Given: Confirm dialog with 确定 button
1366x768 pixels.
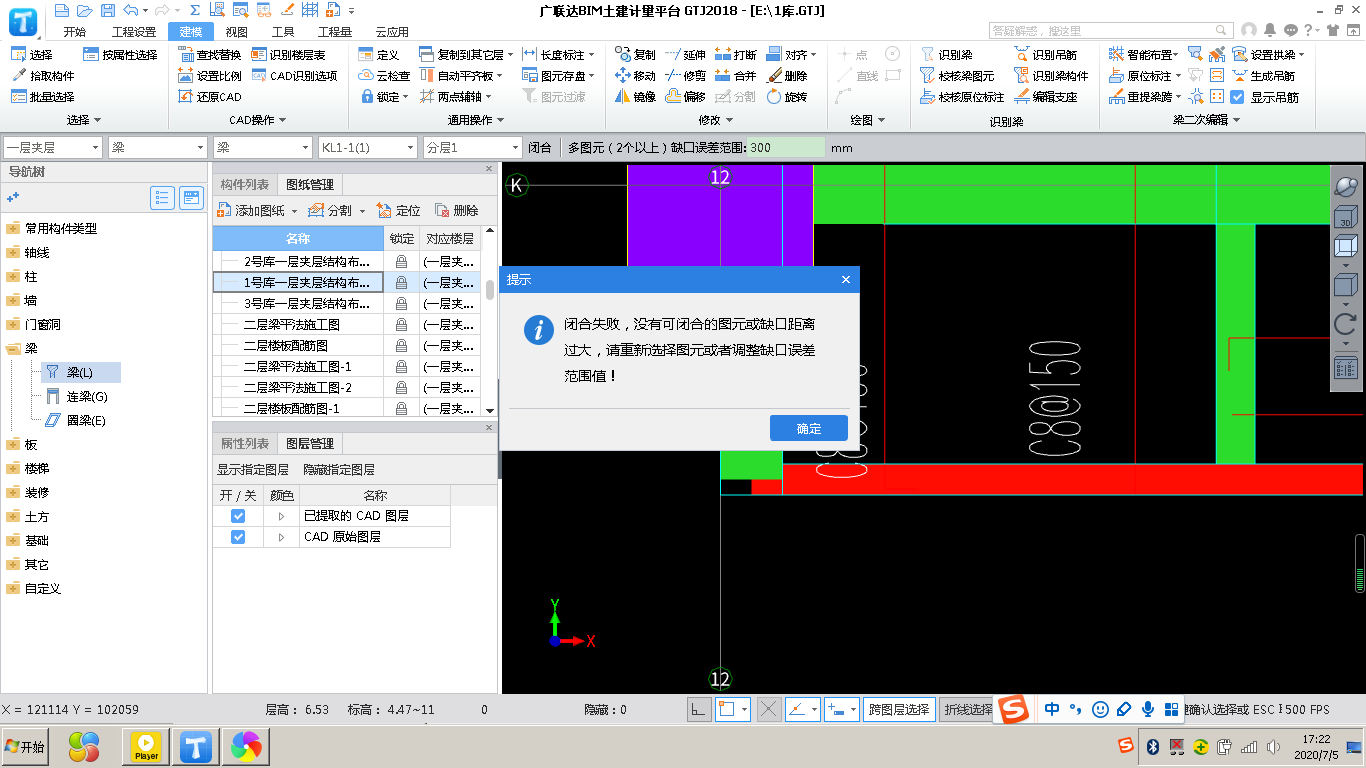Looking at the screenshot, I should click(x=808, y=428).
